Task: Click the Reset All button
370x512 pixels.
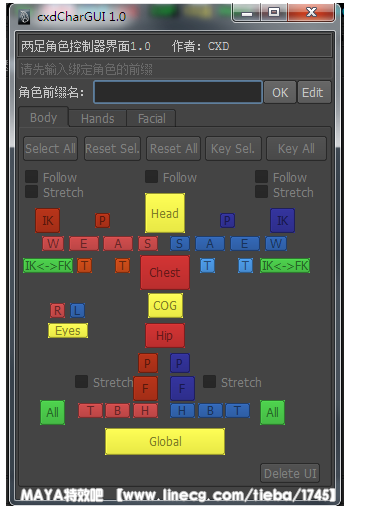Action: tap(173, 149)
